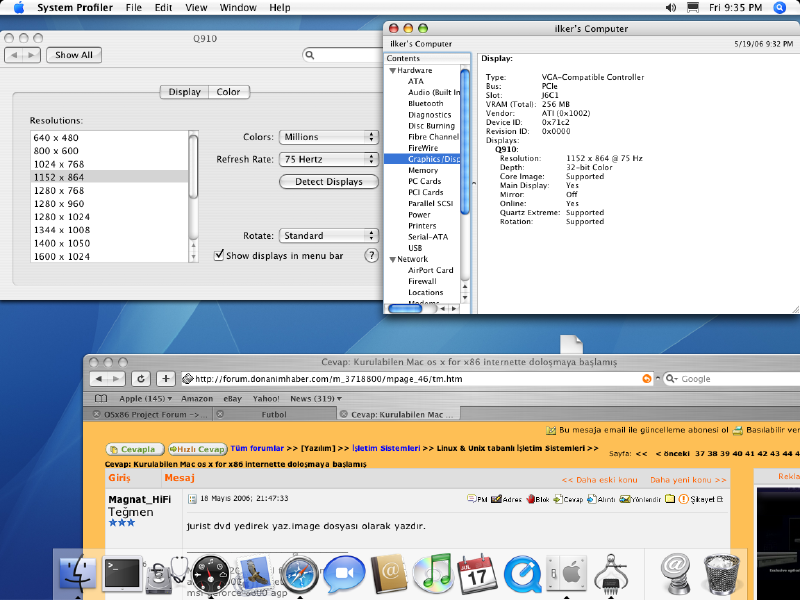
Task: Open Spotlight search in the menu bar
Action: (780, 8)
